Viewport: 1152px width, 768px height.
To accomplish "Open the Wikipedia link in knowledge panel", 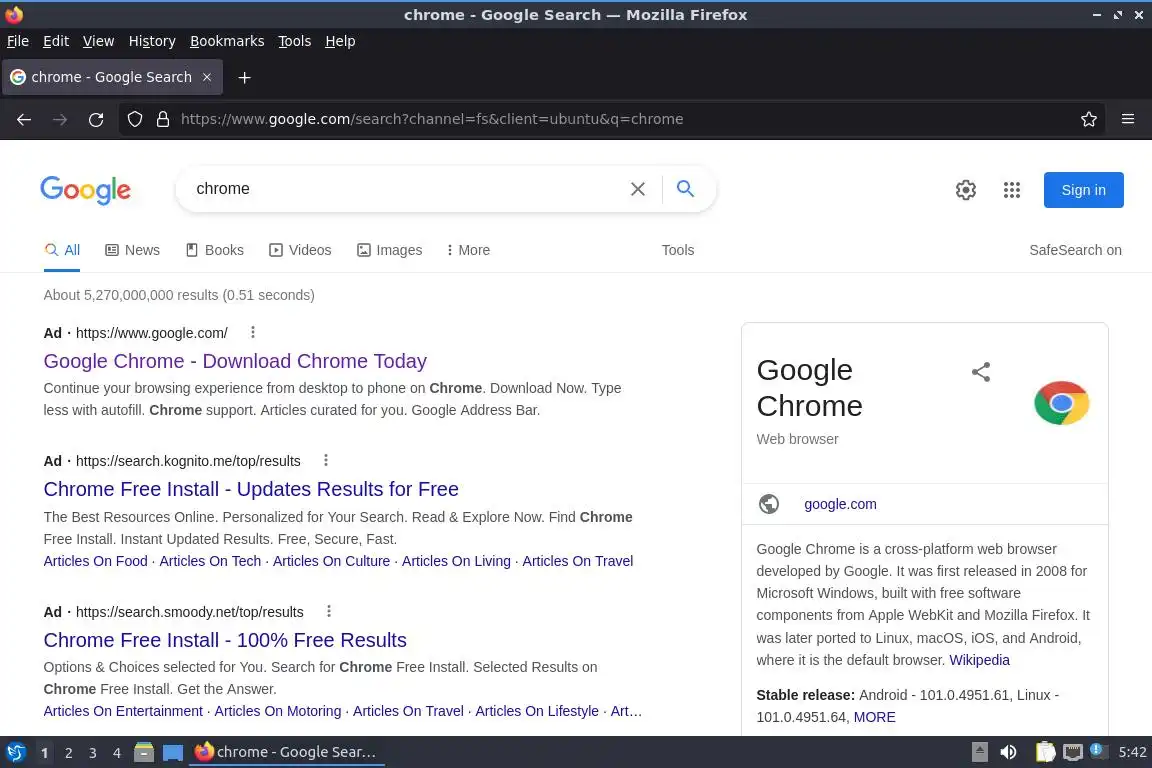I will (979, 659).
